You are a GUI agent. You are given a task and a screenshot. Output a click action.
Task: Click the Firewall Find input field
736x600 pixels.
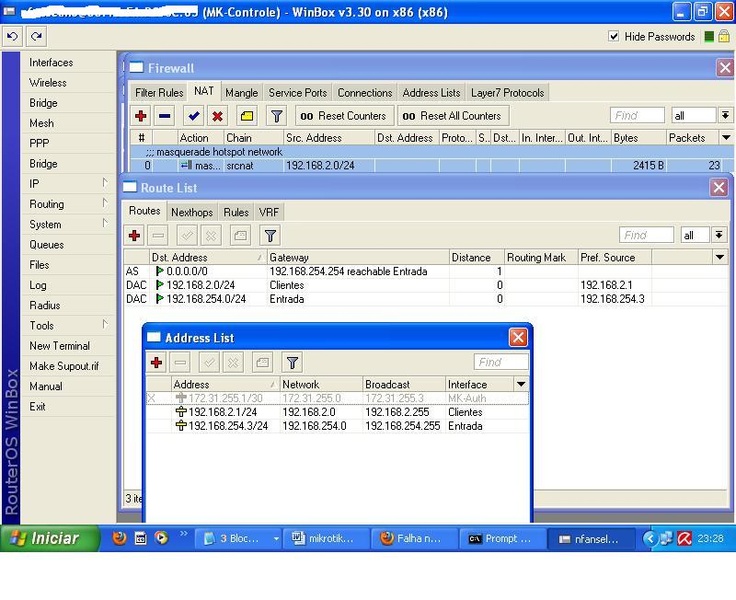(637, 115)
